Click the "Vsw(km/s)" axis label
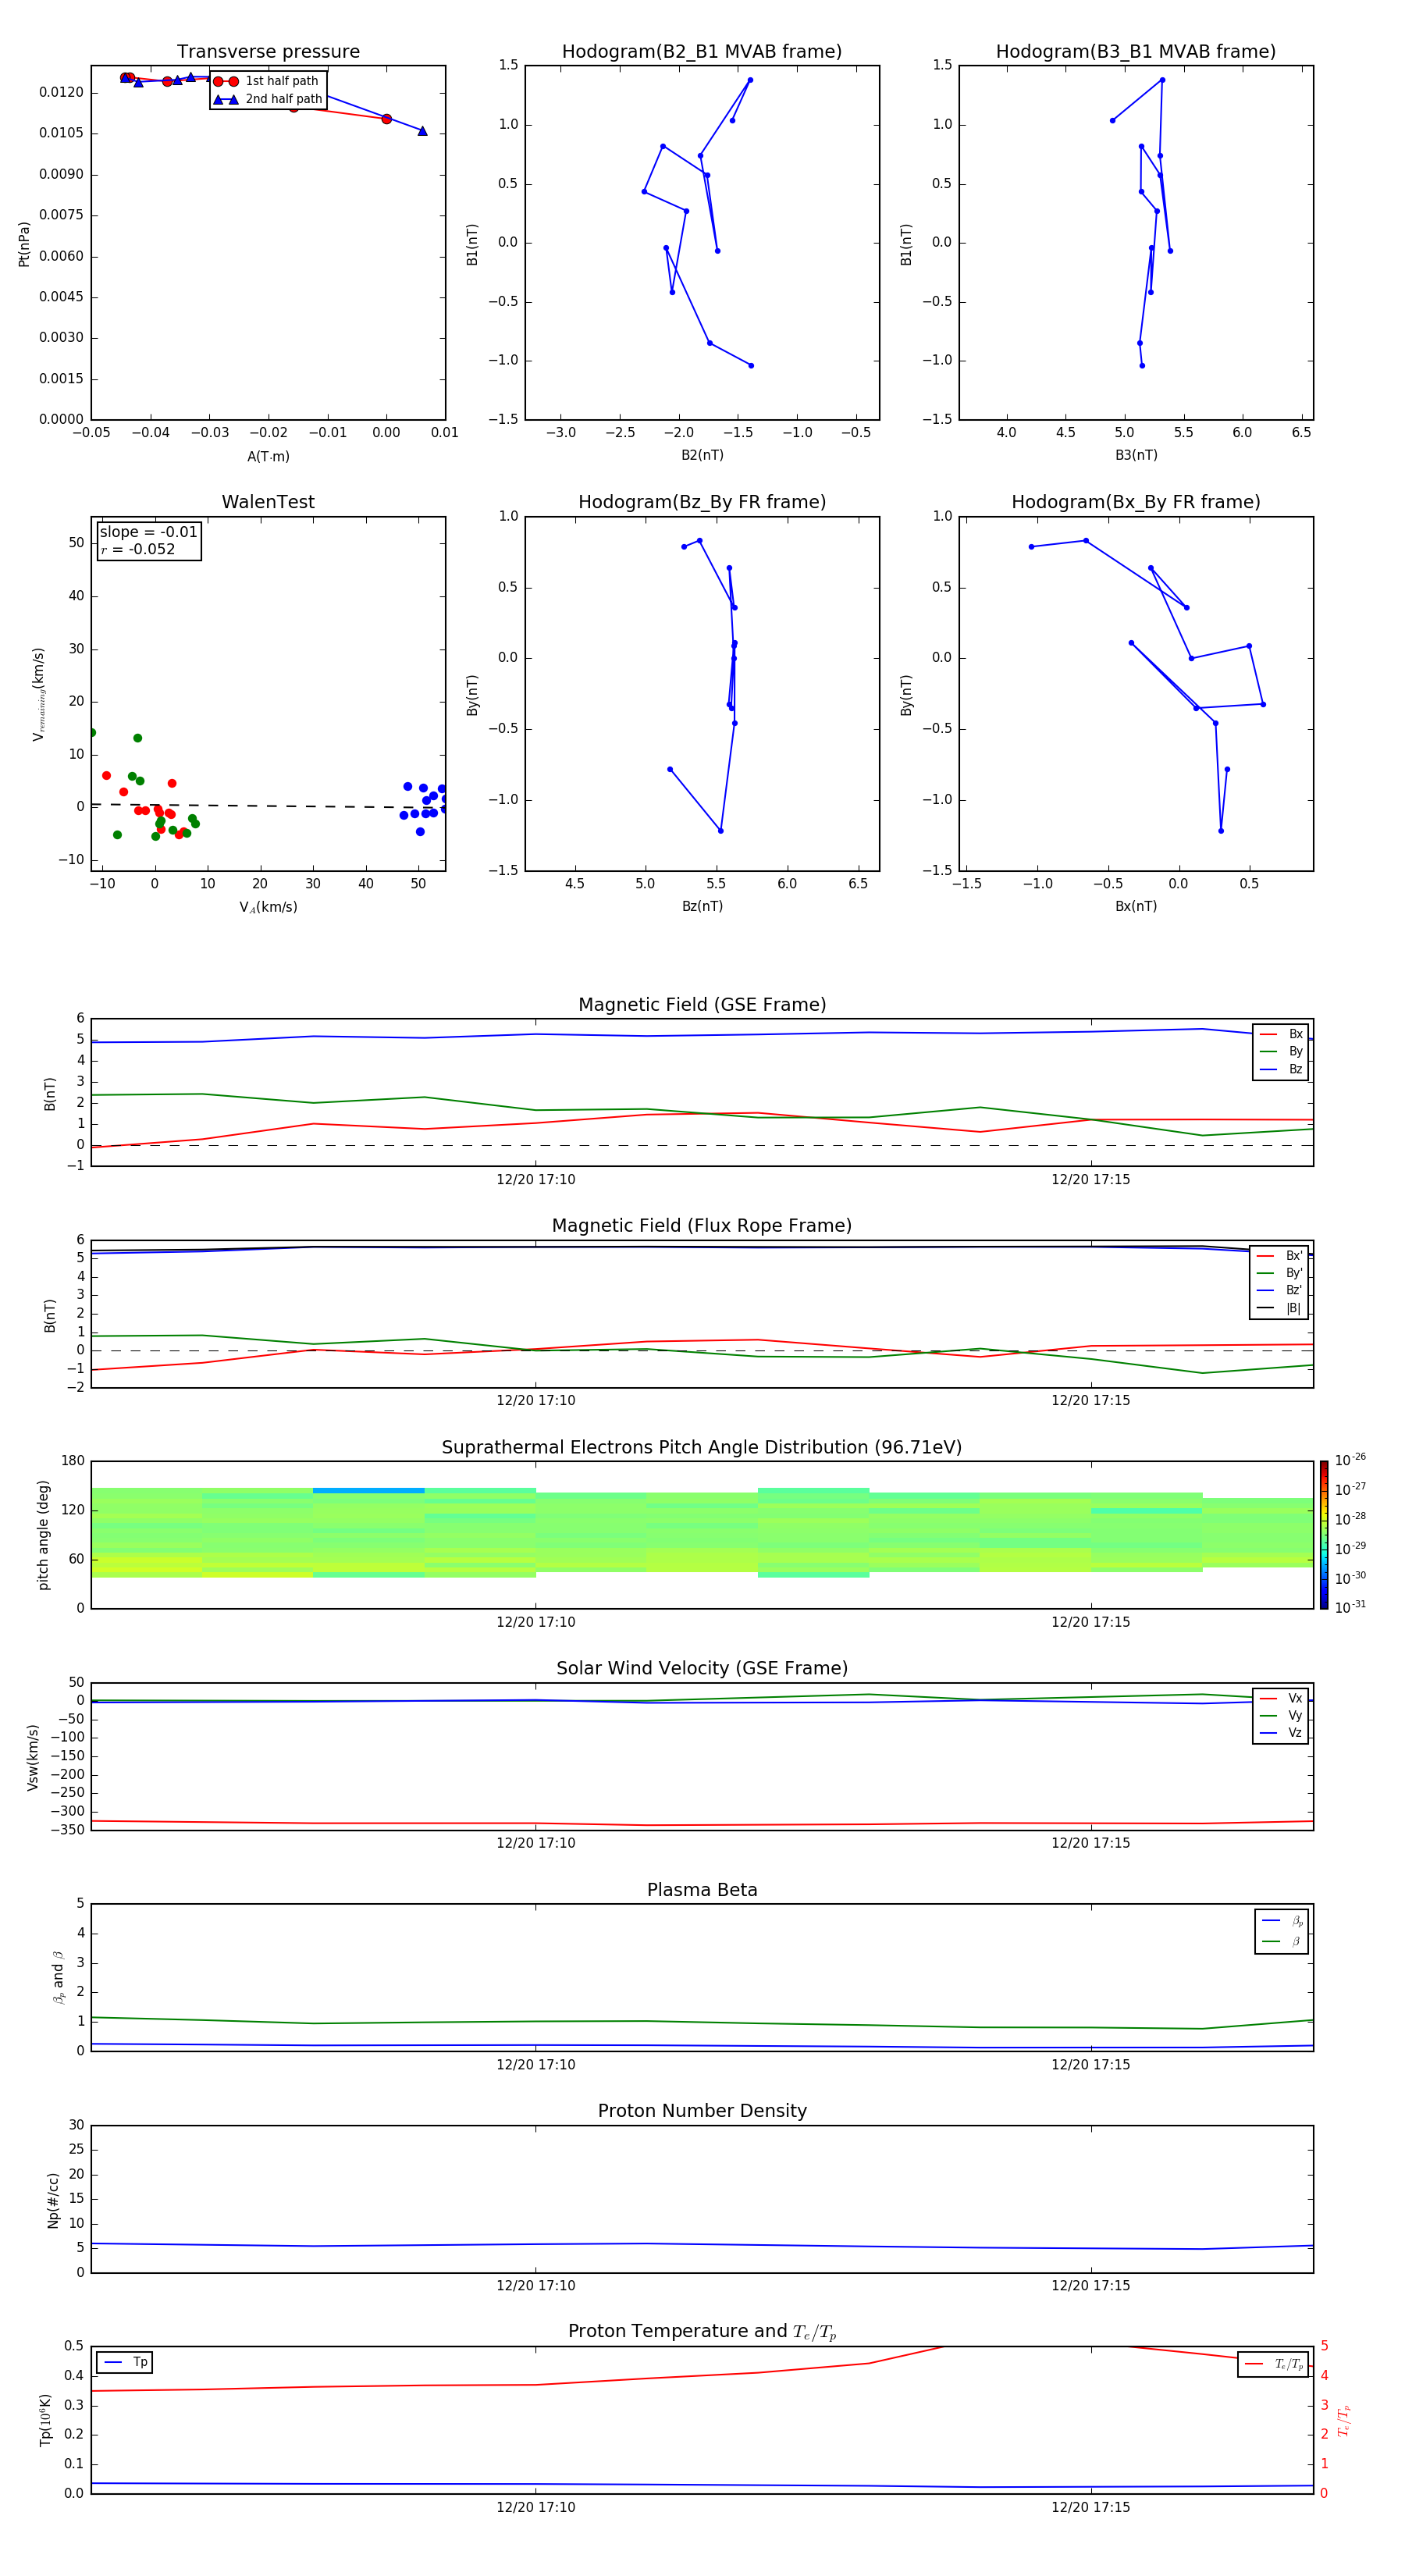This screenshot has height=2576, width=1405. tap(33, 1756)
